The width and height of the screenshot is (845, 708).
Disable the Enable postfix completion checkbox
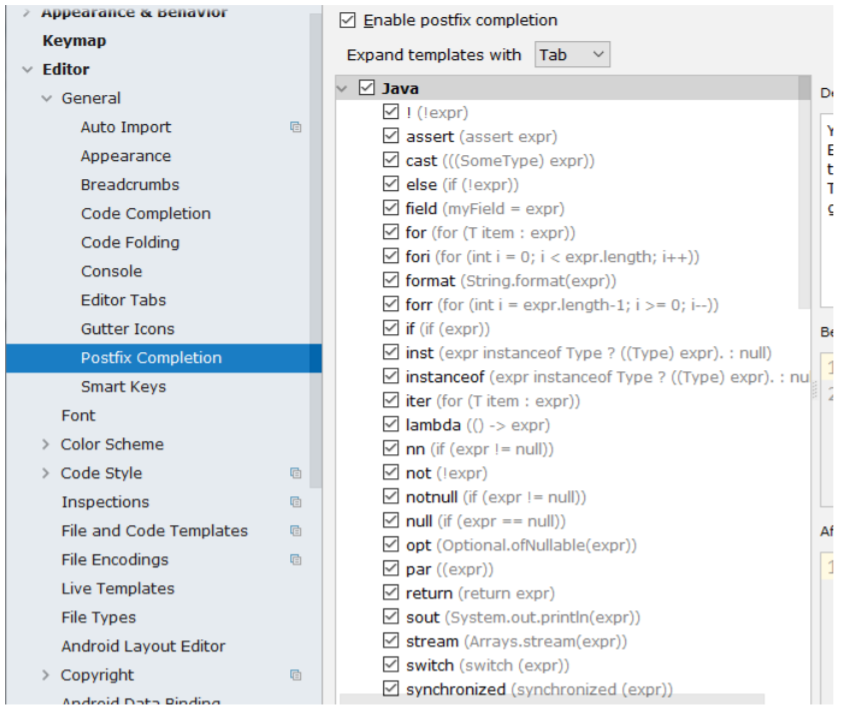[349, 19]
